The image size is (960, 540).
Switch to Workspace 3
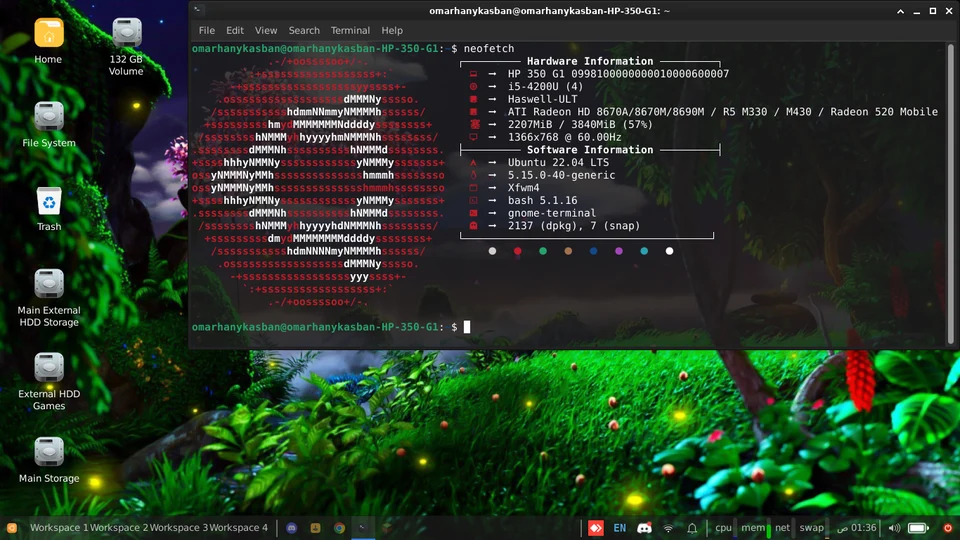(179, 528)
